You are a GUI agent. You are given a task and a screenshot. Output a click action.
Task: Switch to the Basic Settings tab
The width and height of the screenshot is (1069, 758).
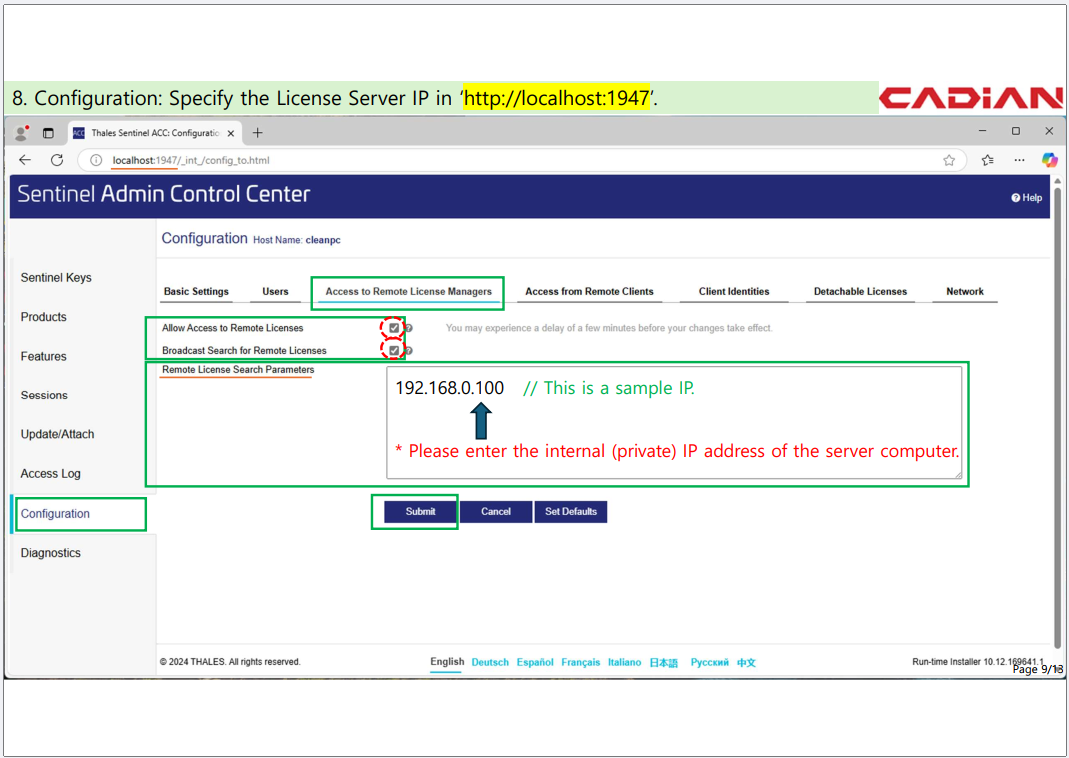pyautogui.click(x=196, y=292)
